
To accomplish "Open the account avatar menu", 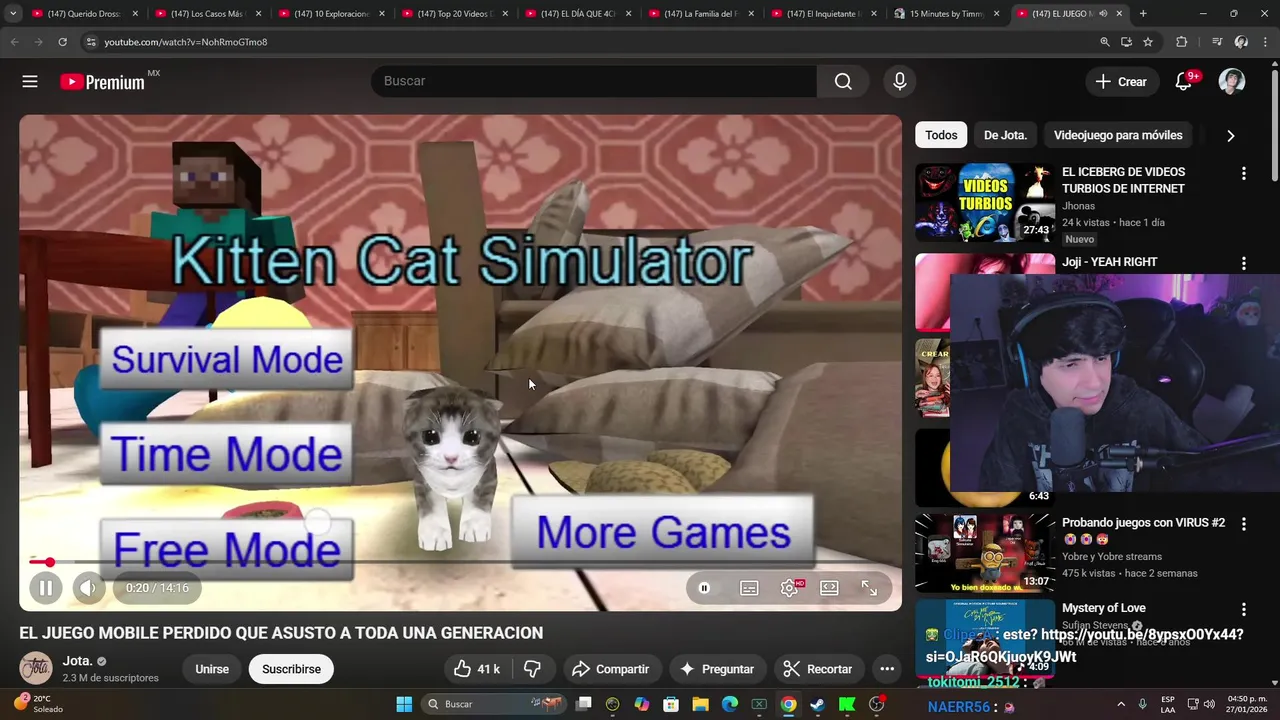I will point(1232,82).
